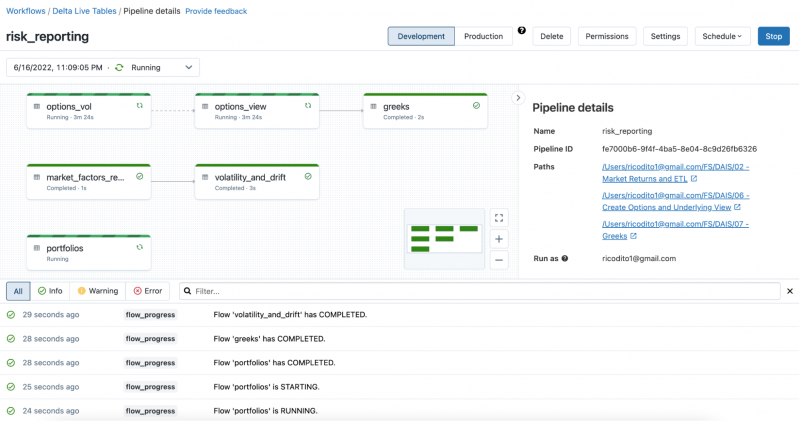800x421 pixels.
Task: Show All events tab
Action: point(18,291)
